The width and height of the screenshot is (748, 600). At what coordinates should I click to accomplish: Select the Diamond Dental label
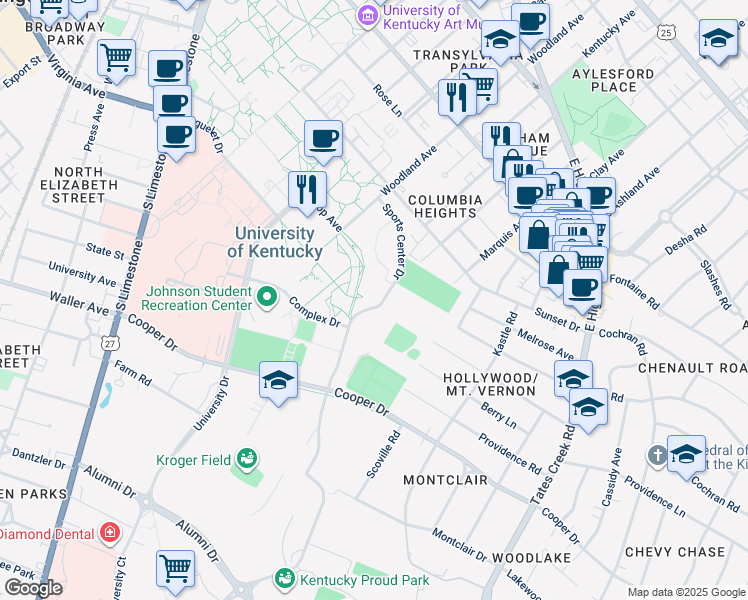pyautogui.click(x=47, y=534)
